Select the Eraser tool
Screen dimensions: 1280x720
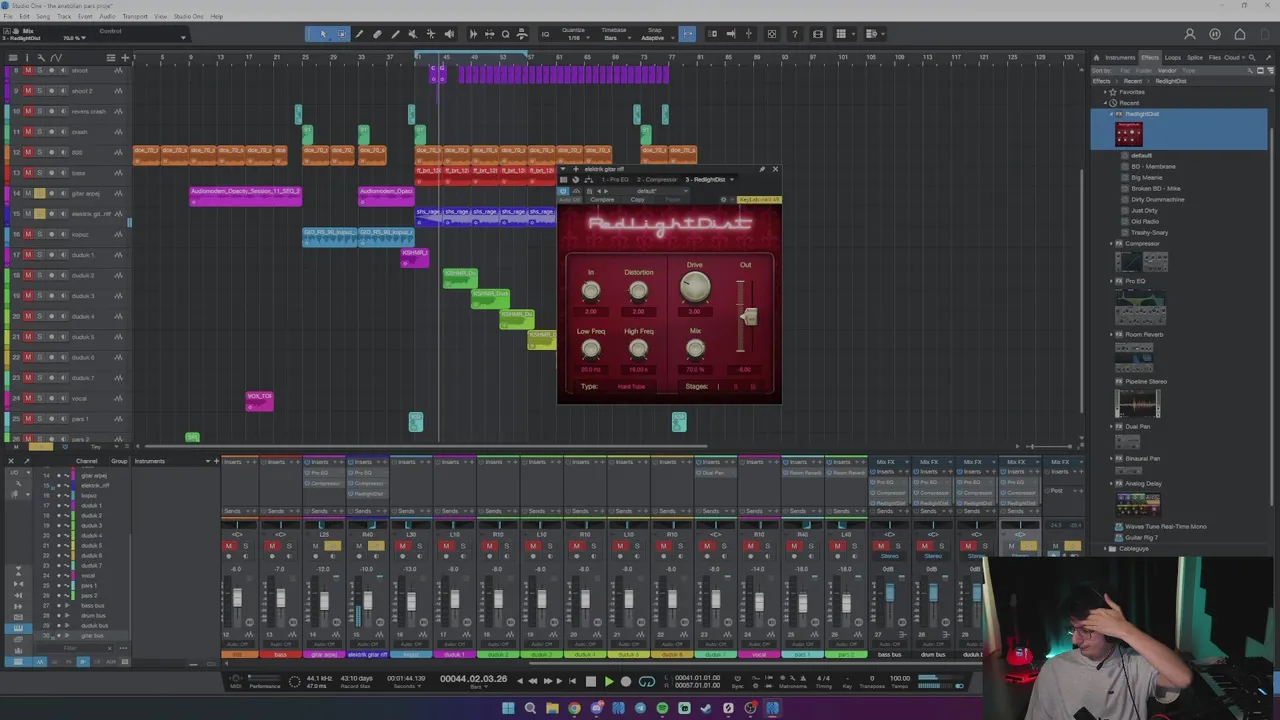tap(377, 34)
